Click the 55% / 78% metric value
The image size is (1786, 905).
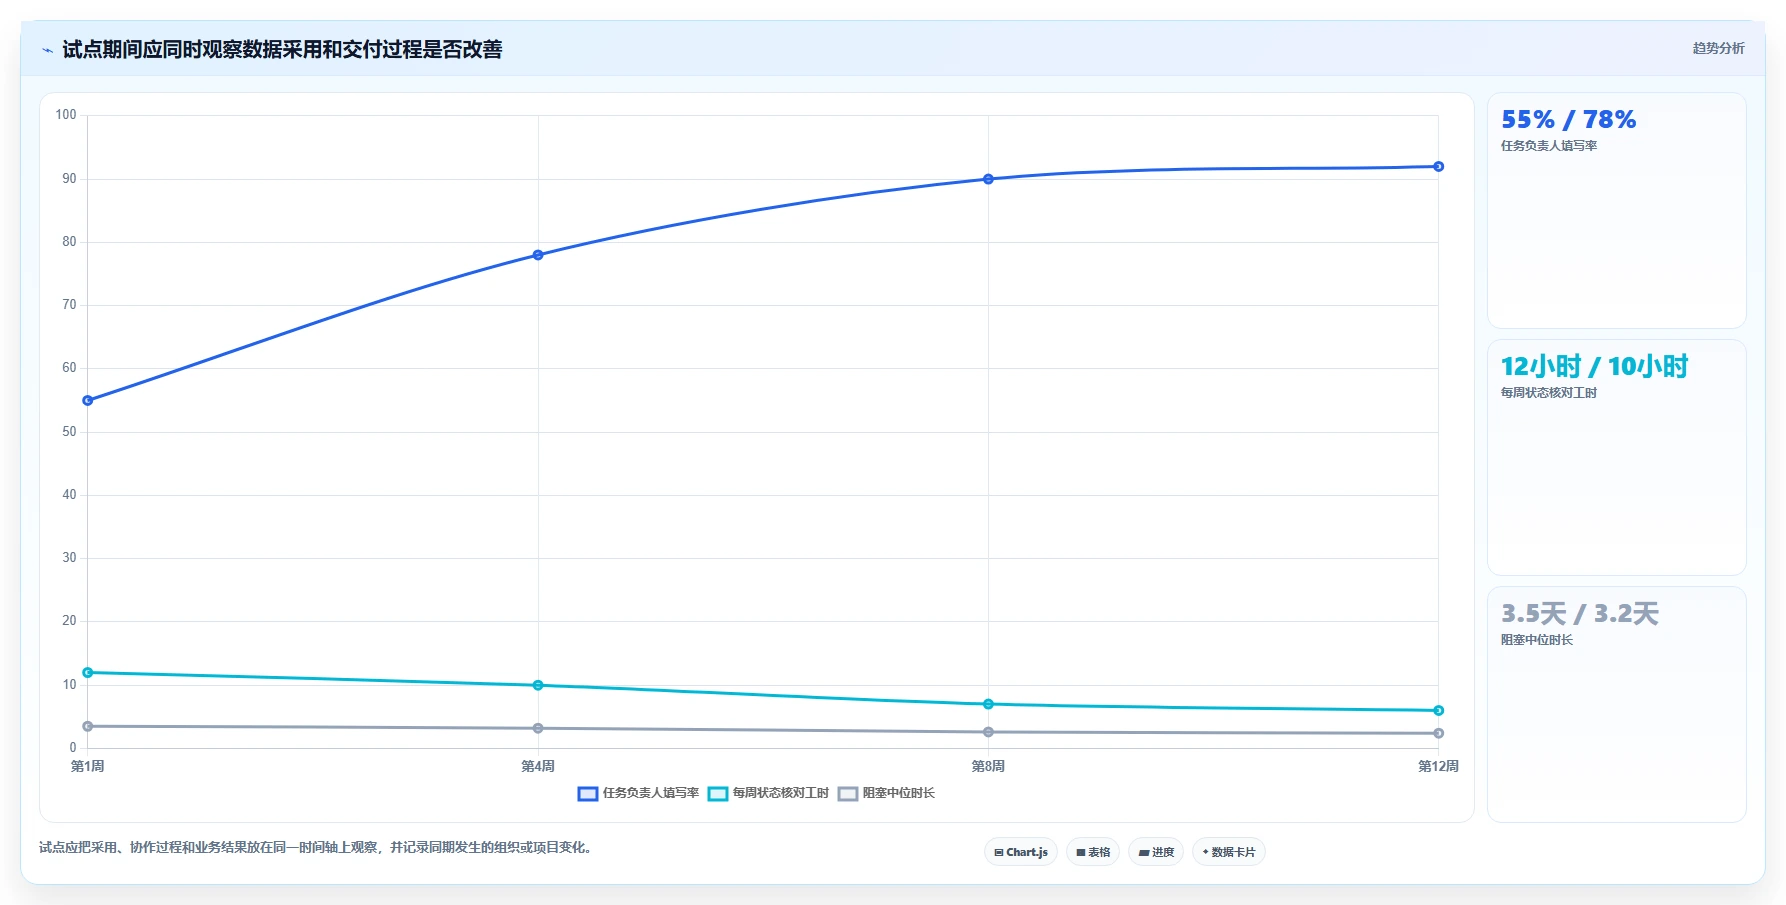(1568, 120)
